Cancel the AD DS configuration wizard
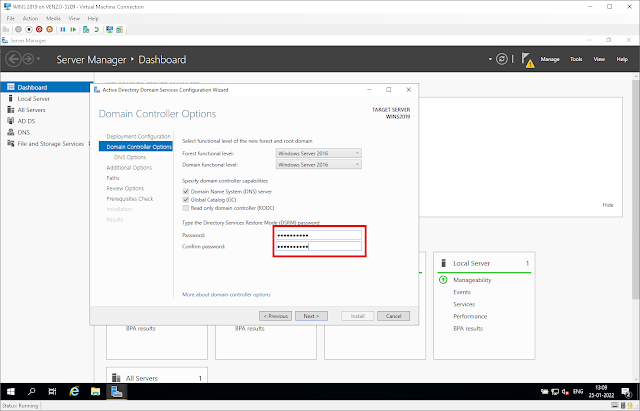This screenshot has height=411, width=640. [393, 316]
